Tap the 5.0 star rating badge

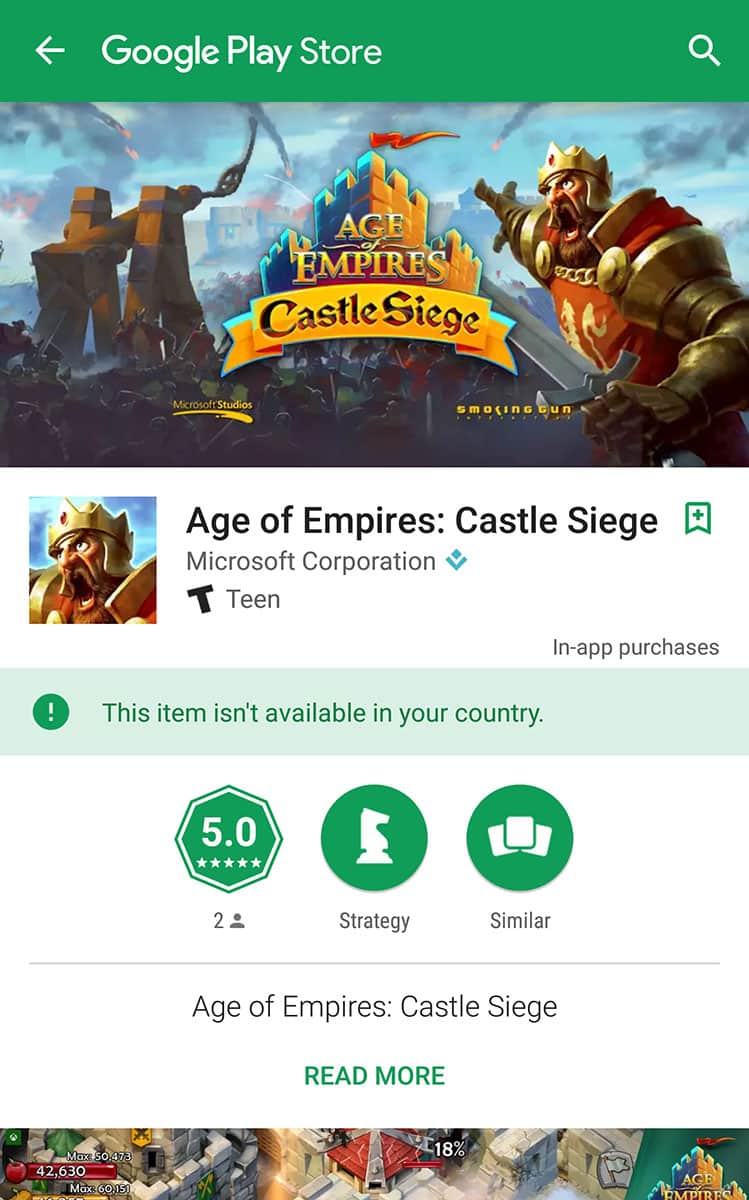click(229, 838)
